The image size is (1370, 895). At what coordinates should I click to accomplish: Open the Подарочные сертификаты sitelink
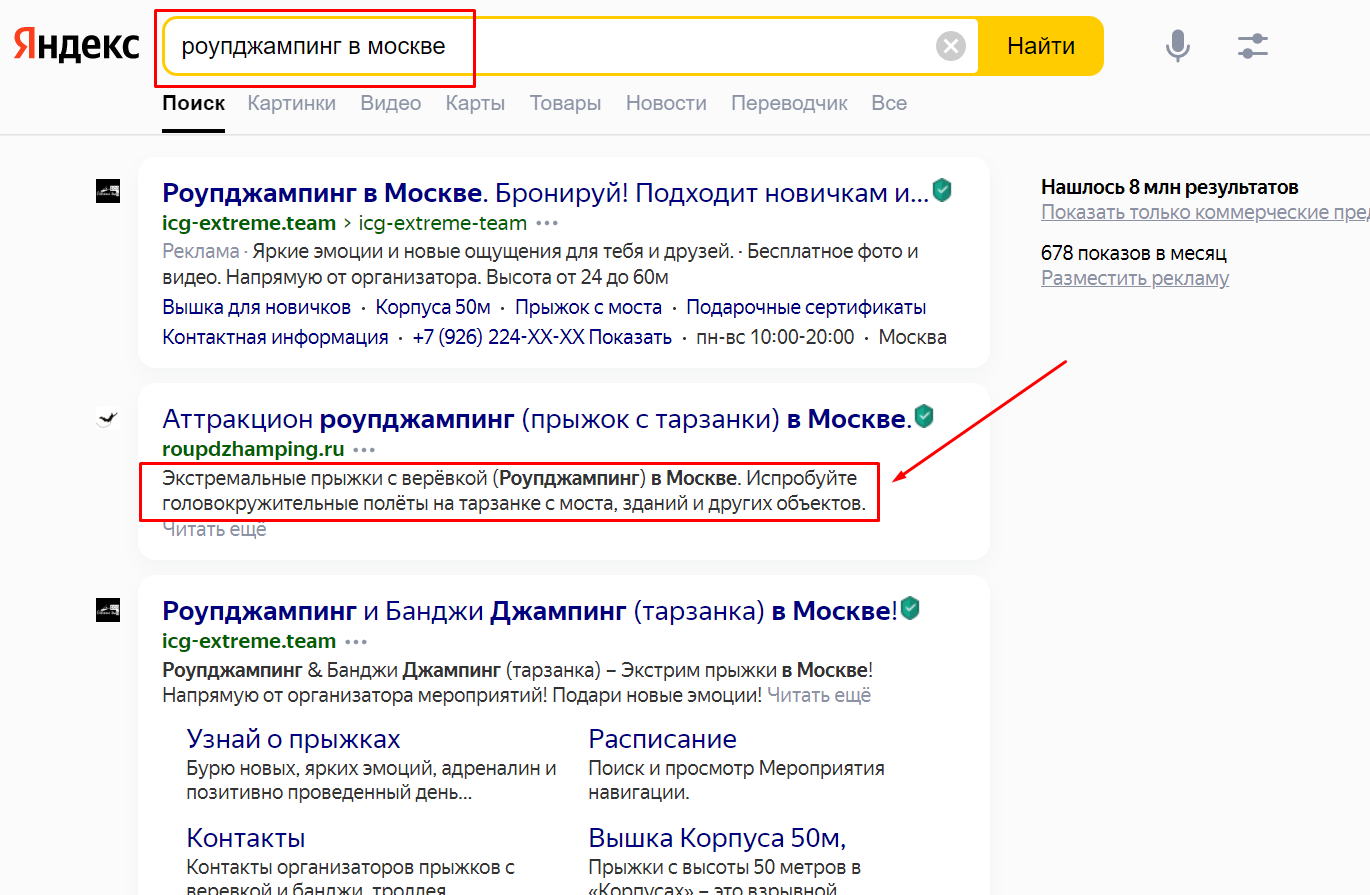tap(806, 307)
